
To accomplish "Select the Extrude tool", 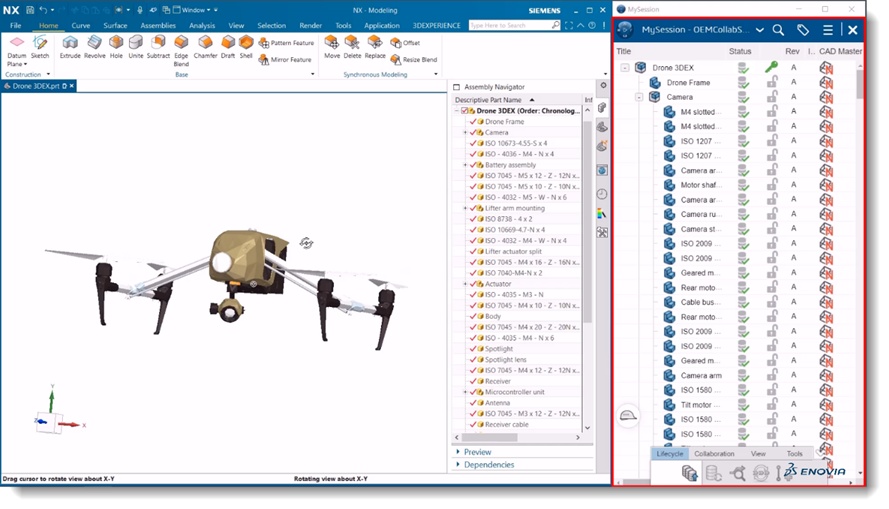I will tap(70, 47).
